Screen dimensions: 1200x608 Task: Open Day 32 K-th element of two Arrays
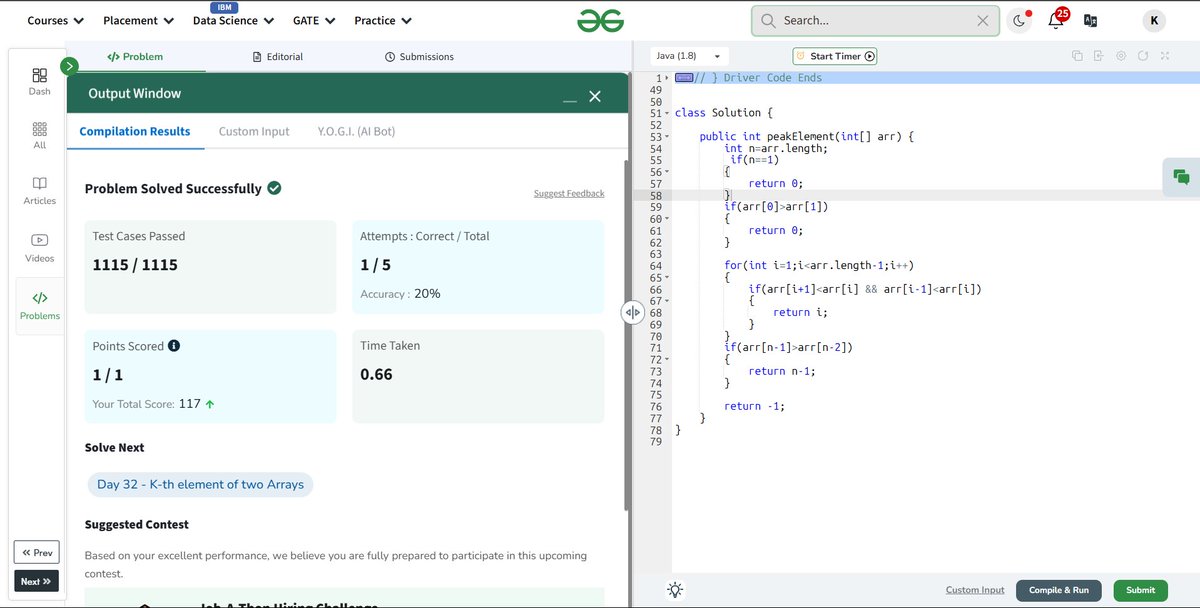pos(200,485)
